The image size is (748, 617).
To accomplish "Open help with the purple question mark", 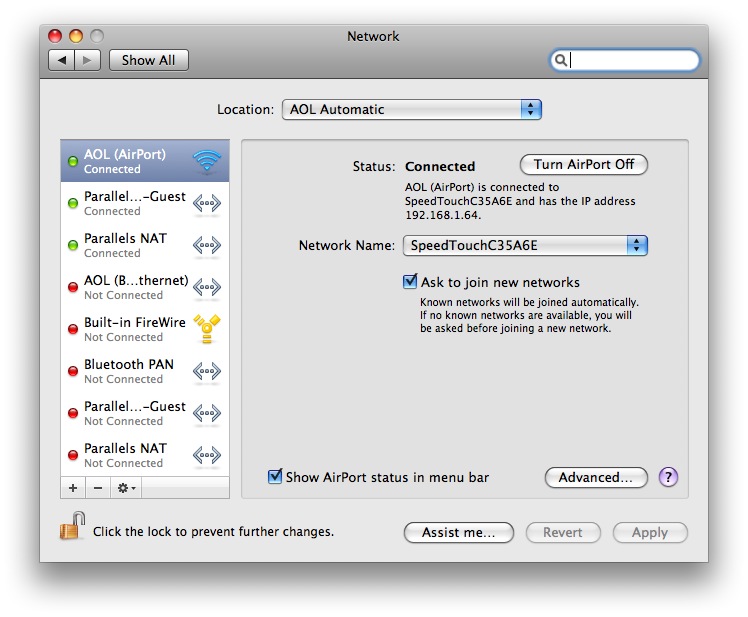I will click(x=668, y=477).
